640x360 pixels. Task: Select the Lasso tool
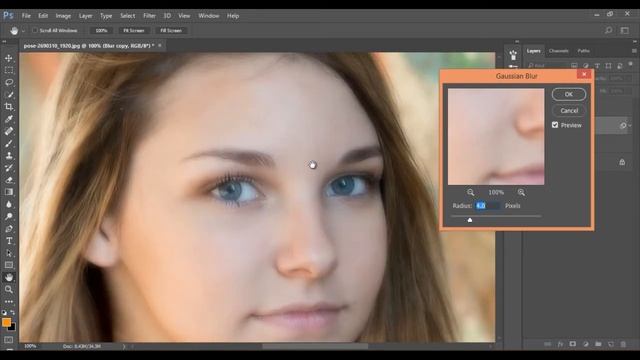(x=9, y=82)
